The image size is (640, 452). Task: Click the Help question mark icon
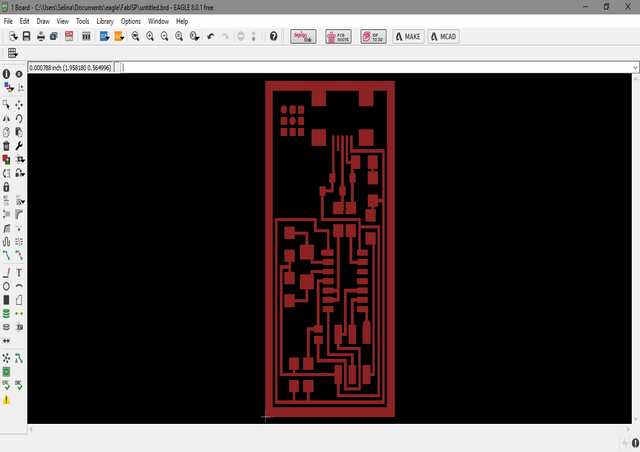click(x=273, y=36)
